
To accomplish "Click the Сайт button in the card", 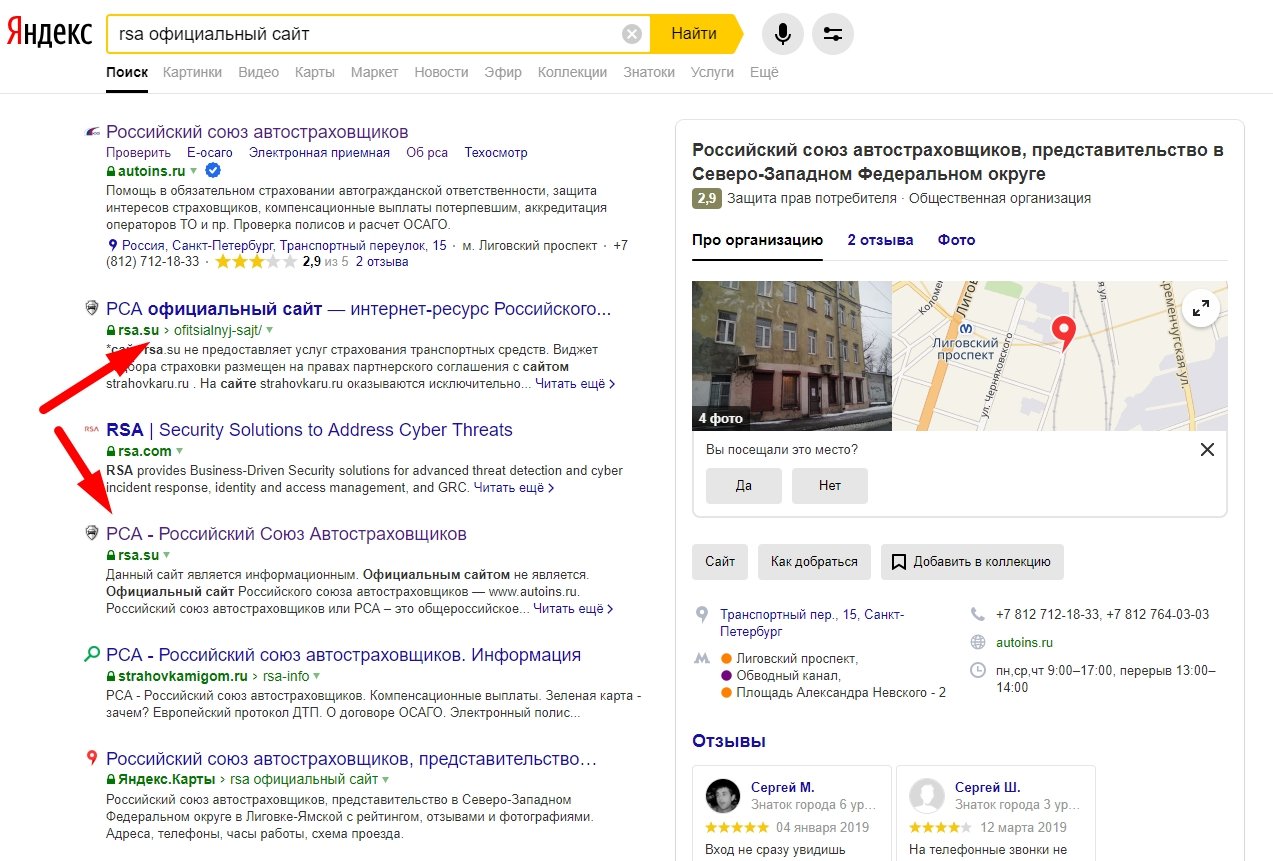I will click(720, 562).
